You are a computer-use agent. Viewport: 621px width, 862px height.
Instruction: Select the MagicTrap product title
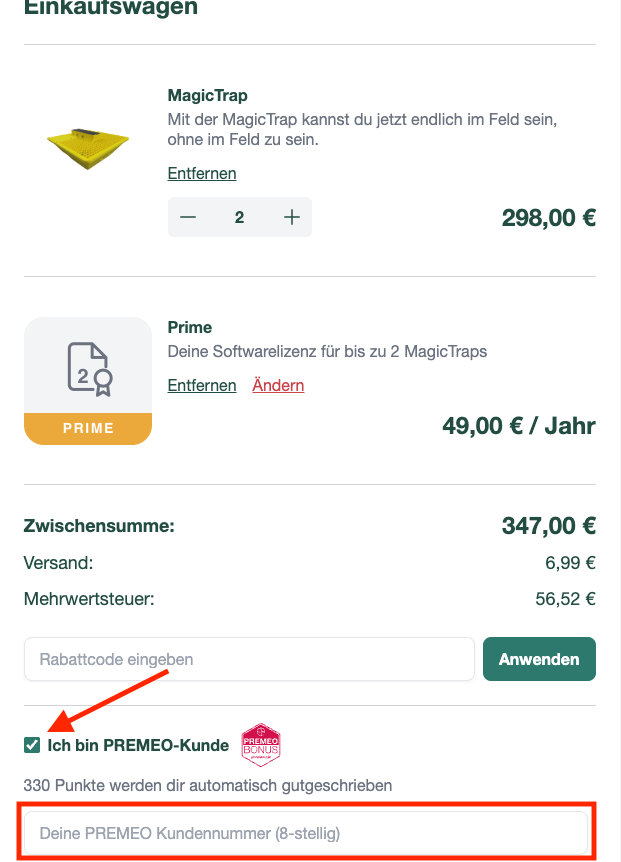pyautogui.click(x=207, y=97)
